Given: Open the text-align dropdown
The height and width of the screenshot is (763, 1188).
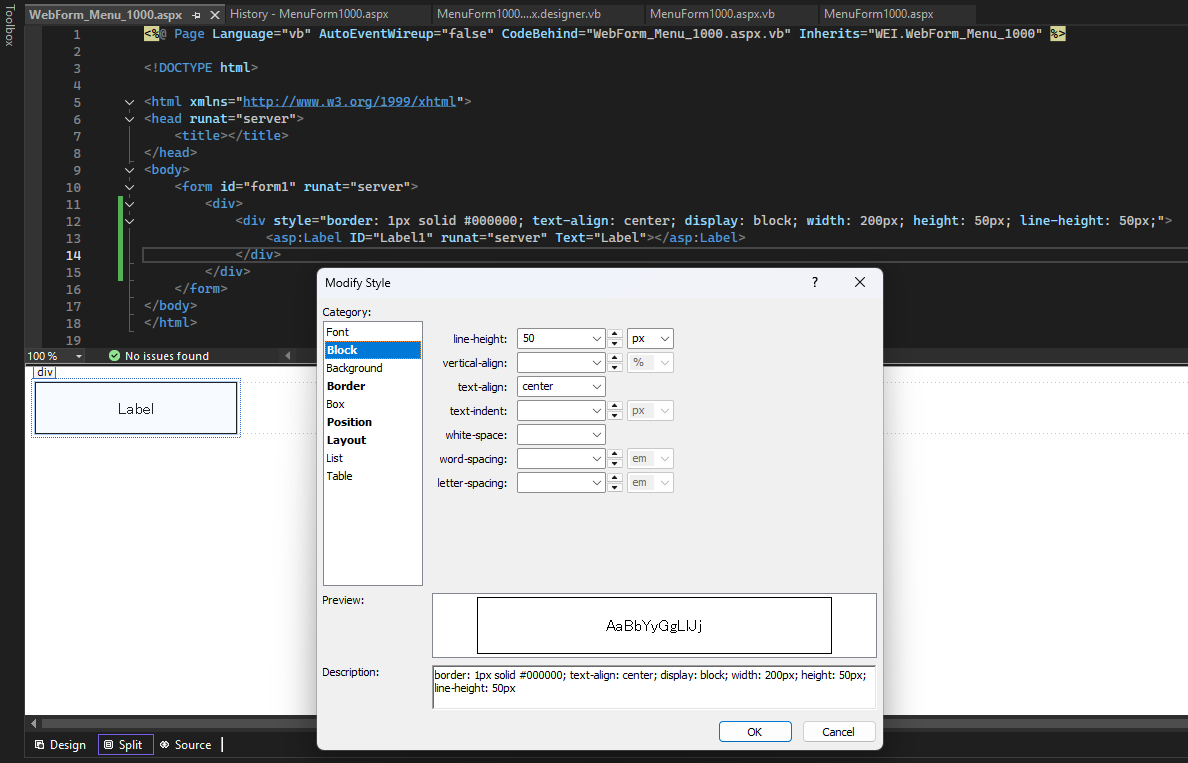Looking at the screenshot, I should click(597, 386).
